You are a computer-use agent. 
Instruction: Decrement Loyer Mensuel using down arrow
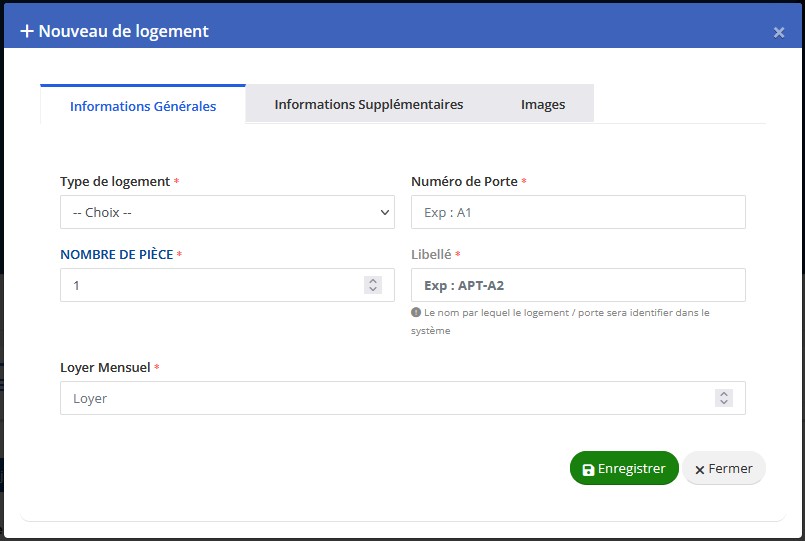coord(724,403)
